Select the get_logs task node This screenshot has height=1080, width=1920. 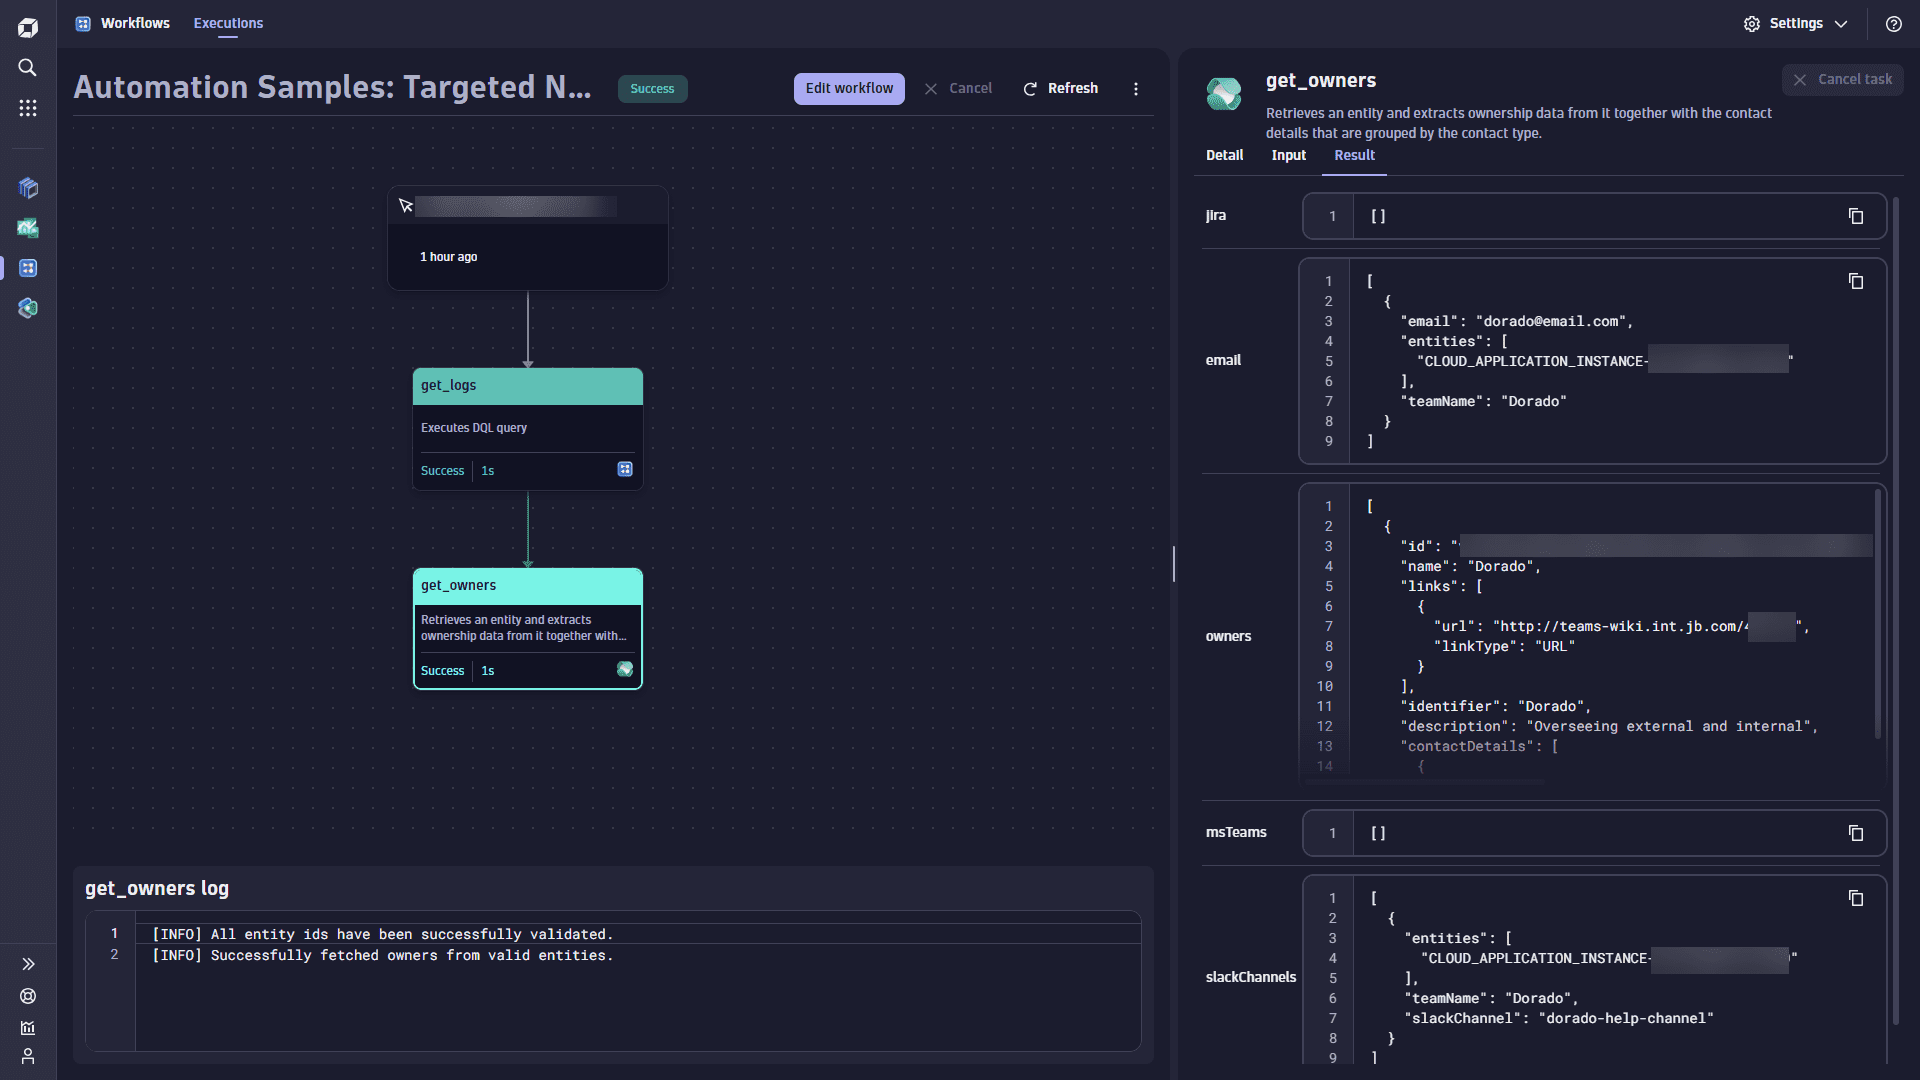tap(527, 428)
